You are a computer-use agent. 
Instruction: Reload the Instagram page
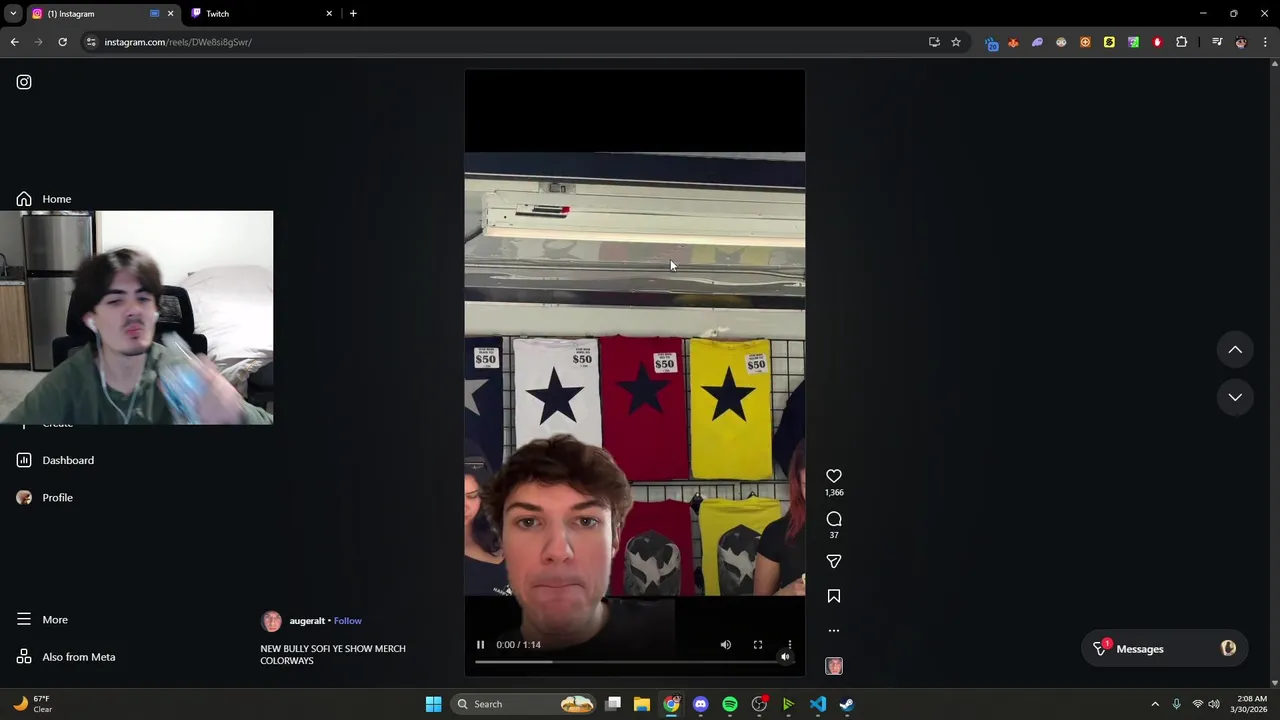[62, 42]
